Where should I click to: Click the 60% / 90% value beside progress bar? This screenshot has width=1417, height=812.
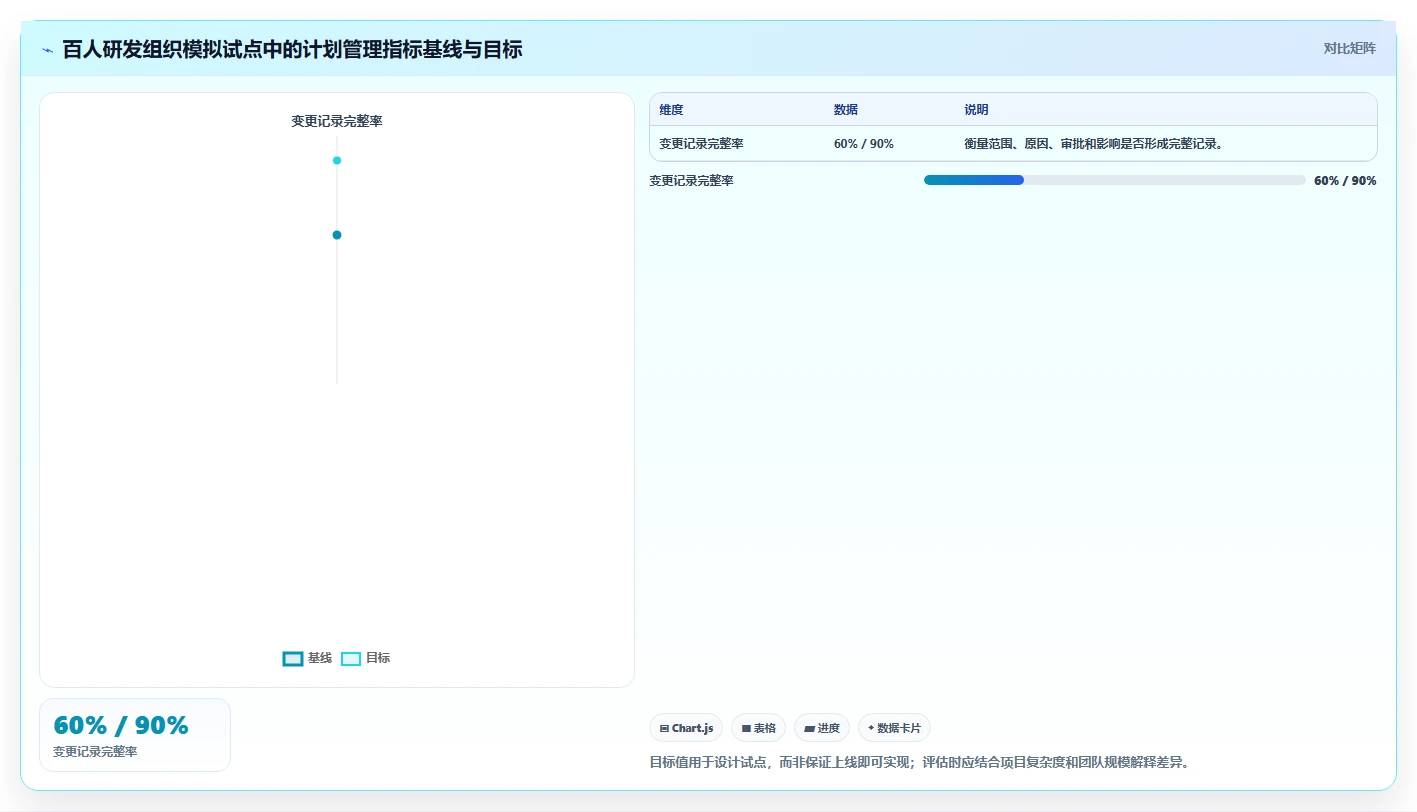pyautogui.click(x=1345, y=181)
